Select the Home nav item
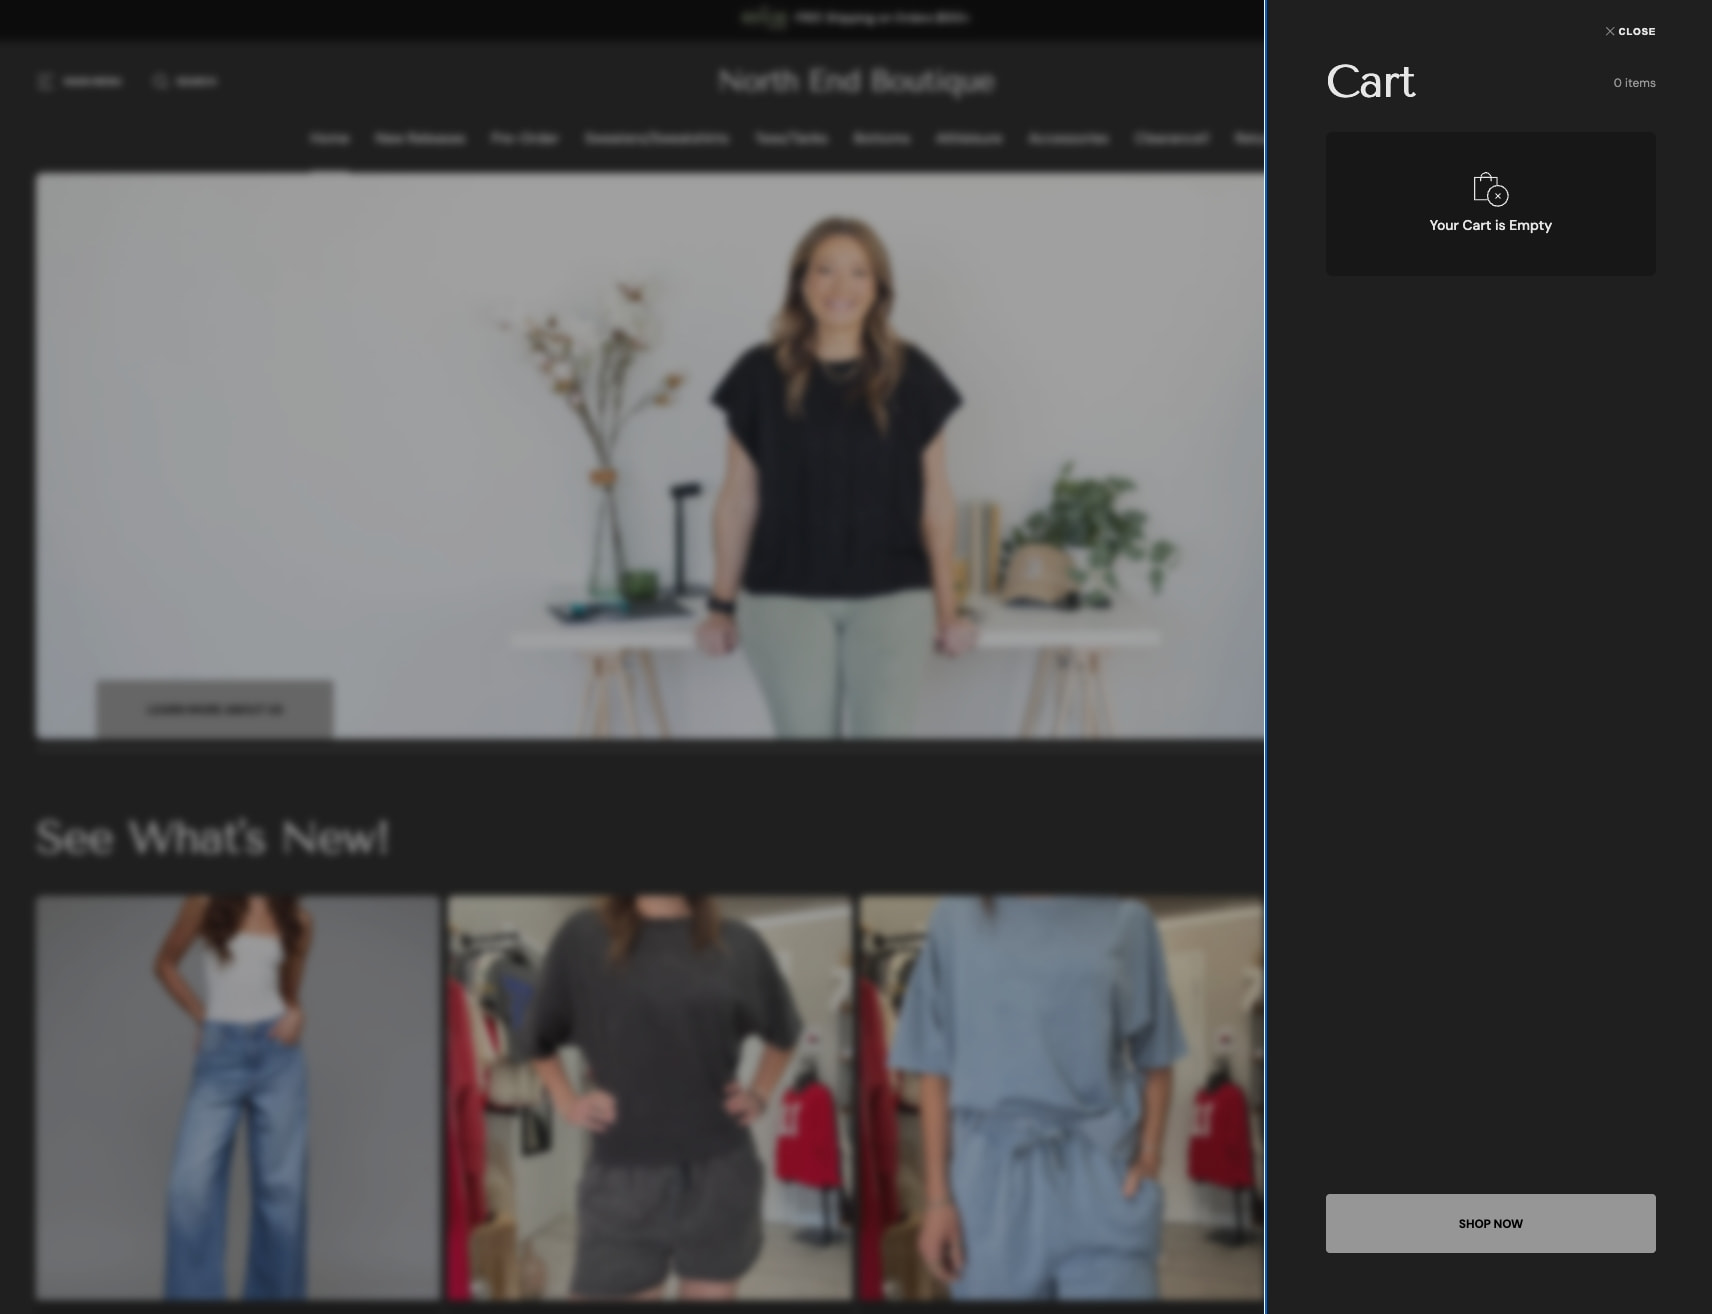This screenshot has width=1712, height=1314. pos(329,138)
